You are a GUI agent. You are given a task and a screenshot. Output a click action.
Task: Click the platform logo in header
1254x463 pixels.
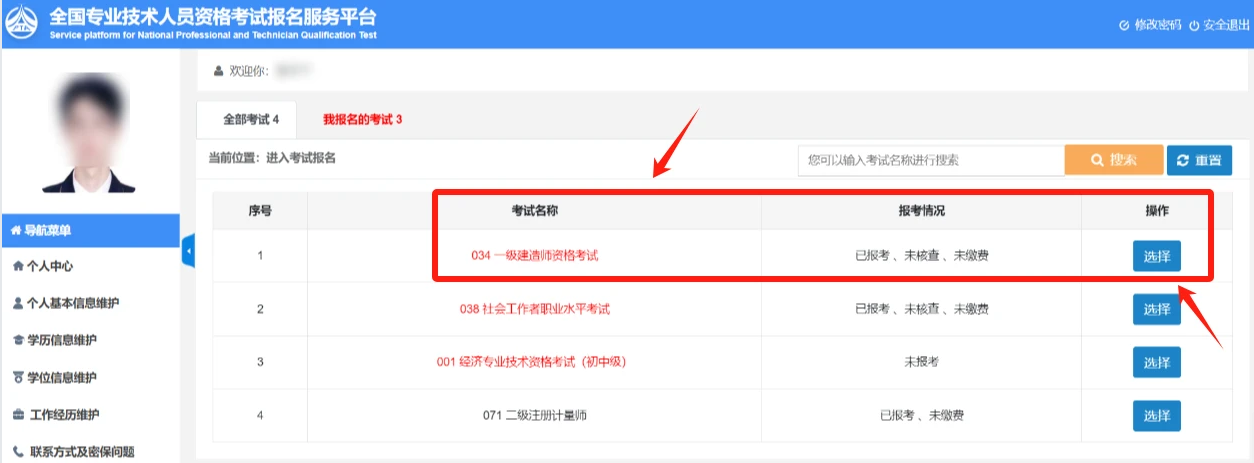point(24,24)
